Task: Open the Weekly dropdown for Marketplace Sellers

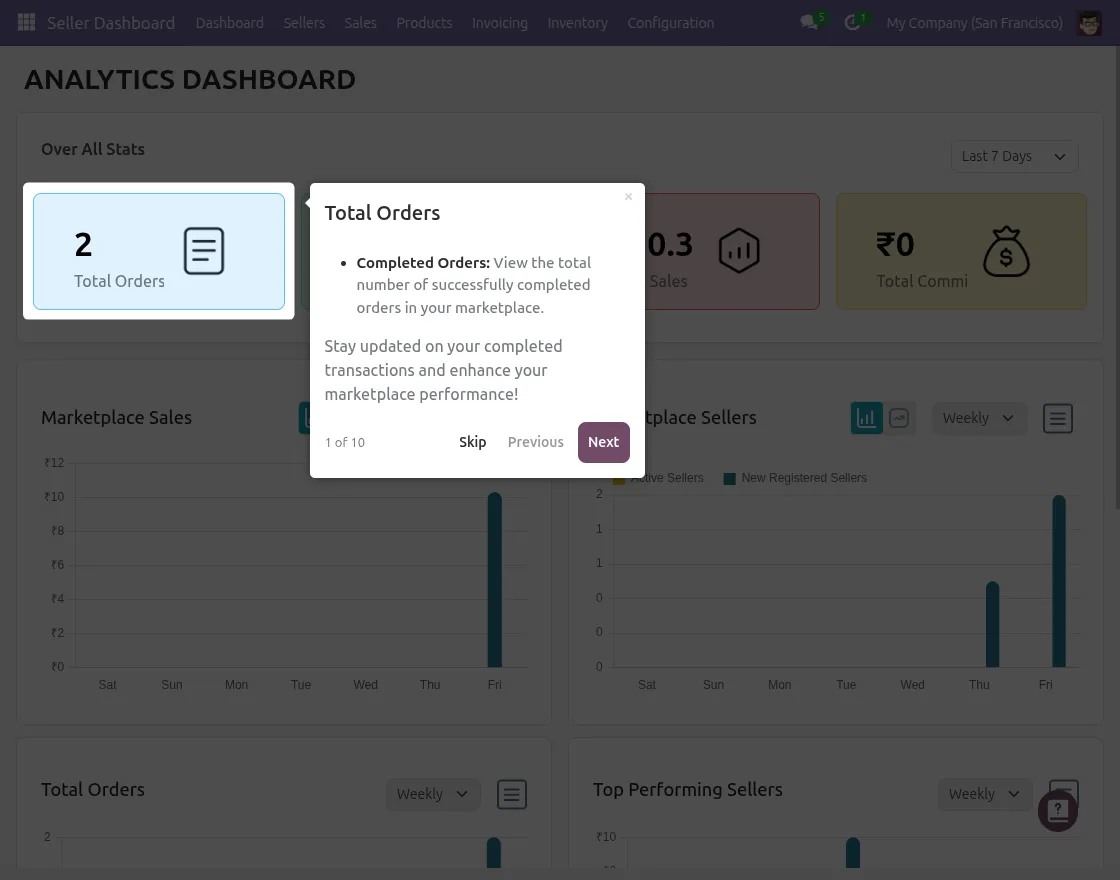Action: pyautogui.click(x=979, y=418)
